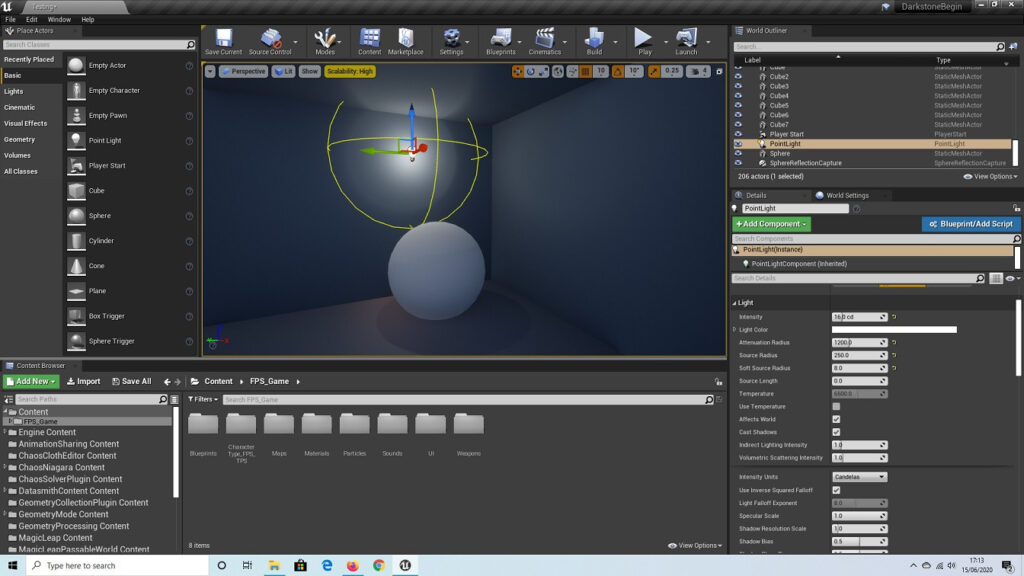This screenshot has width=1024, height=576.
Task: Disable the Cast Shadows checkbox
Action: [836, 433]
